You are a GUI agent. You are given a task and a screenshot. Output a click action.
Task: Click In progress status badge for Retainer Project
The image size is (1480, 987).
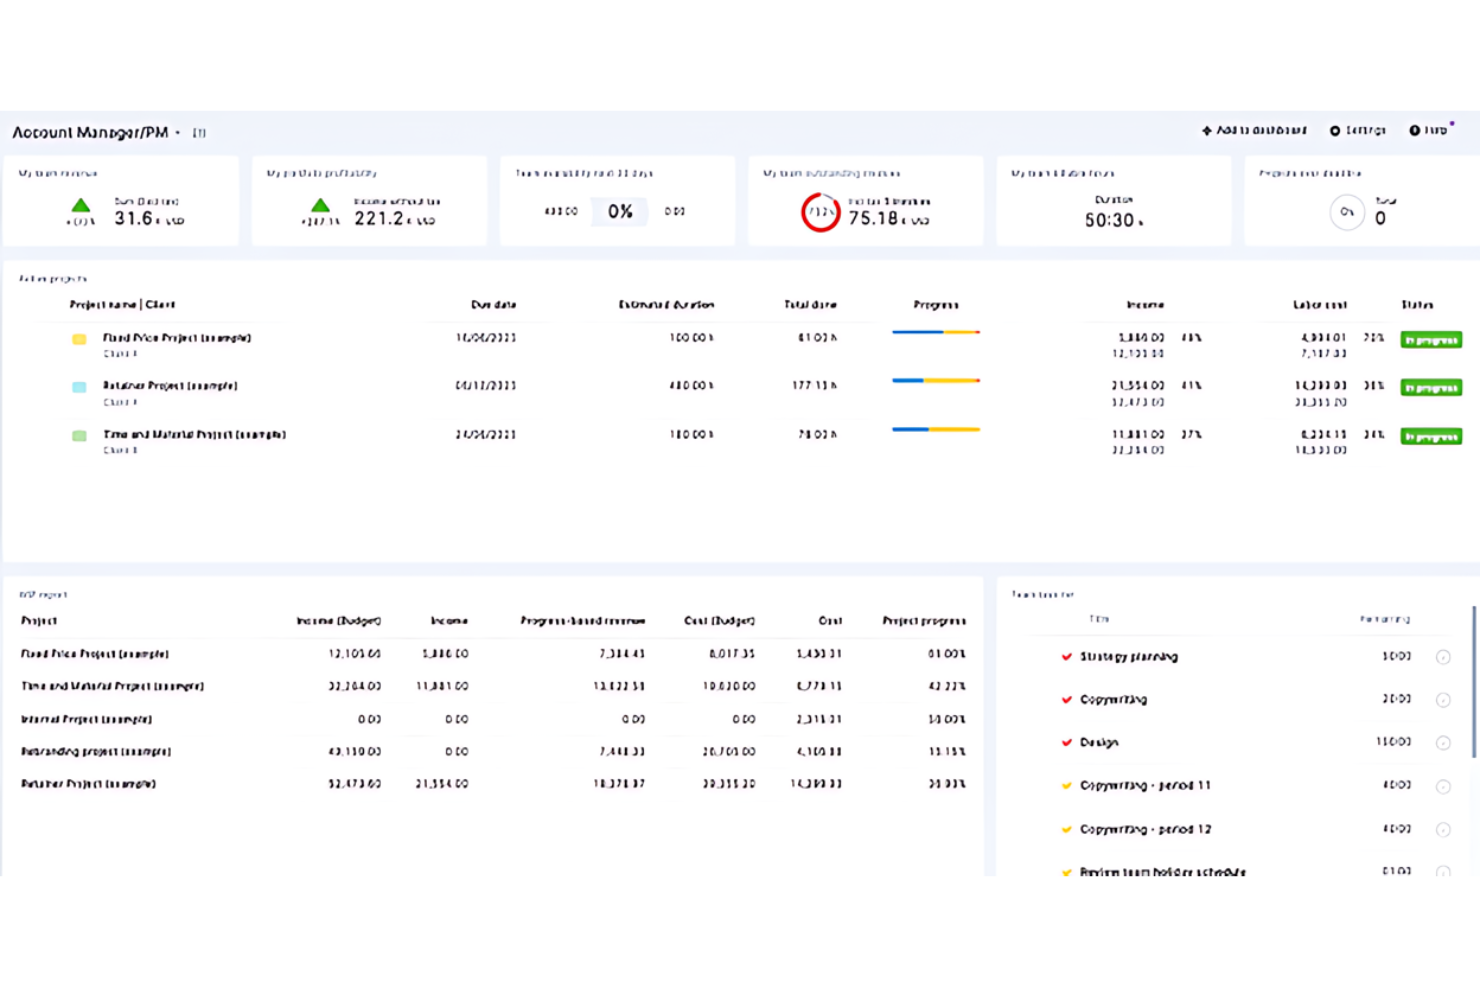pos(1431,388)
